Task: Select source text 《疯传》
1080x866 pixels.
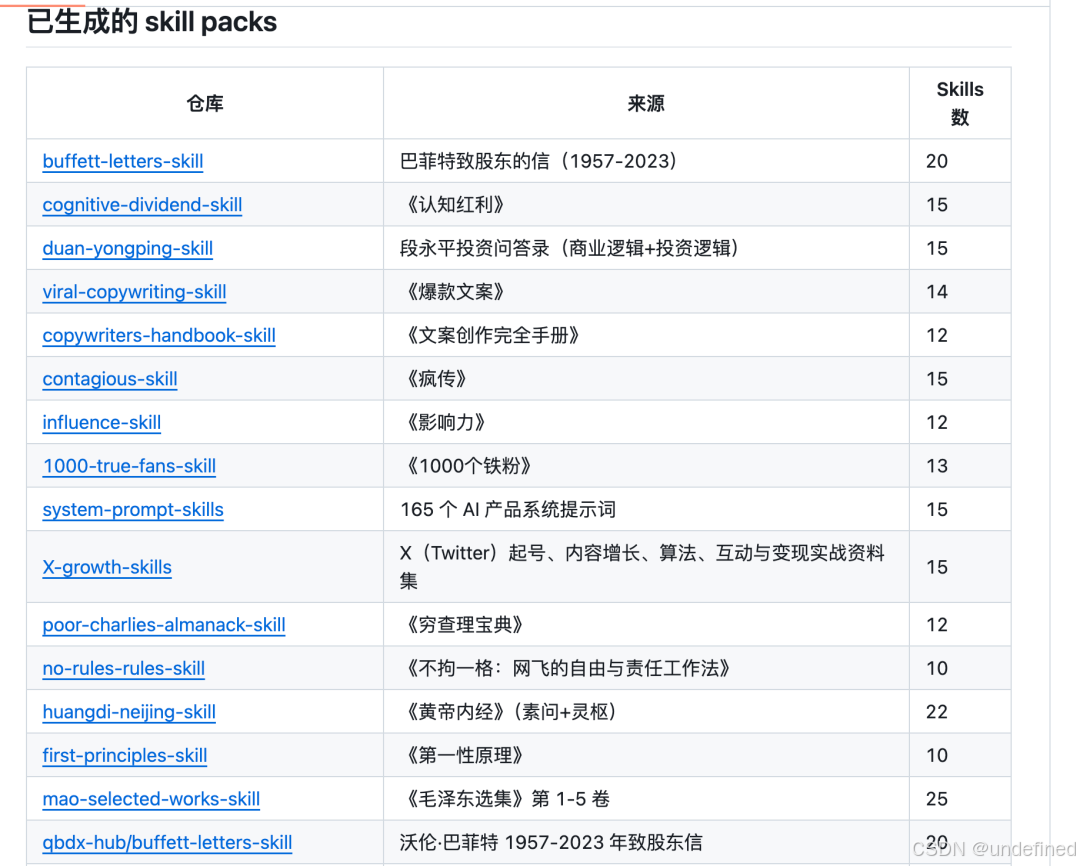Action: [x=436, y=379]
